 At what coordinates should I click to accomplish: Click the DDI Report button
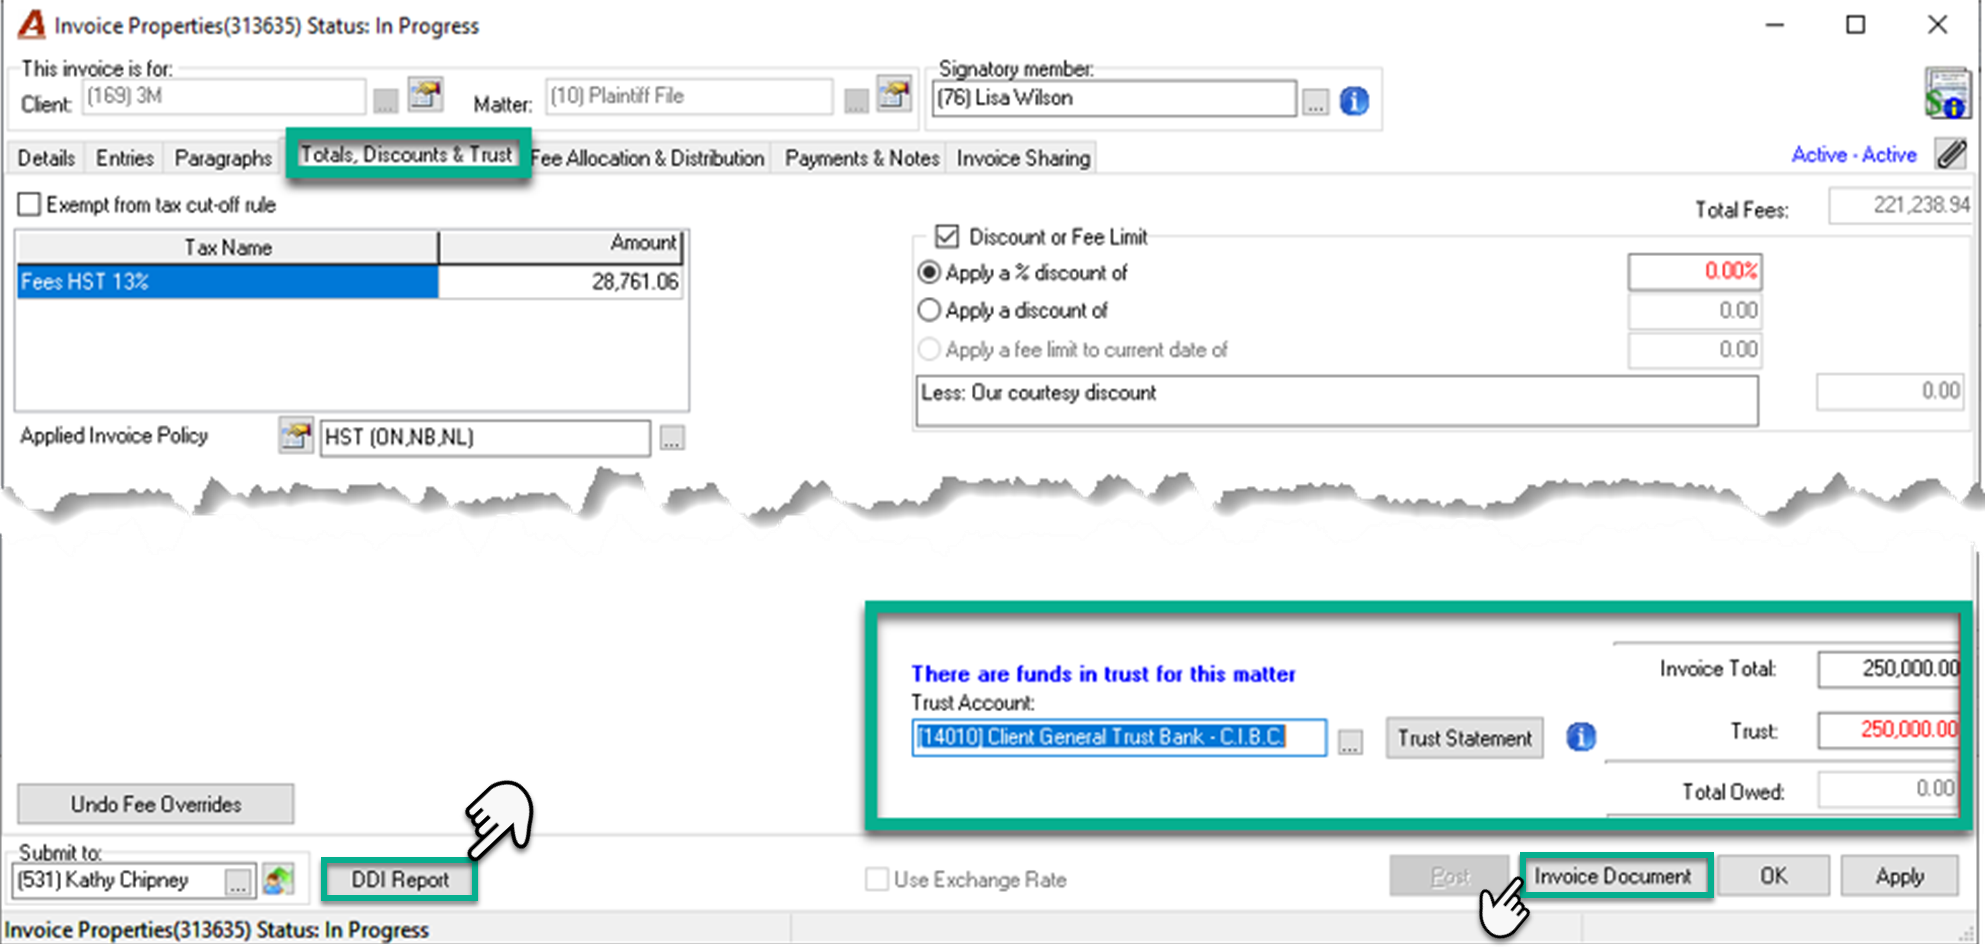click(400, 880)
